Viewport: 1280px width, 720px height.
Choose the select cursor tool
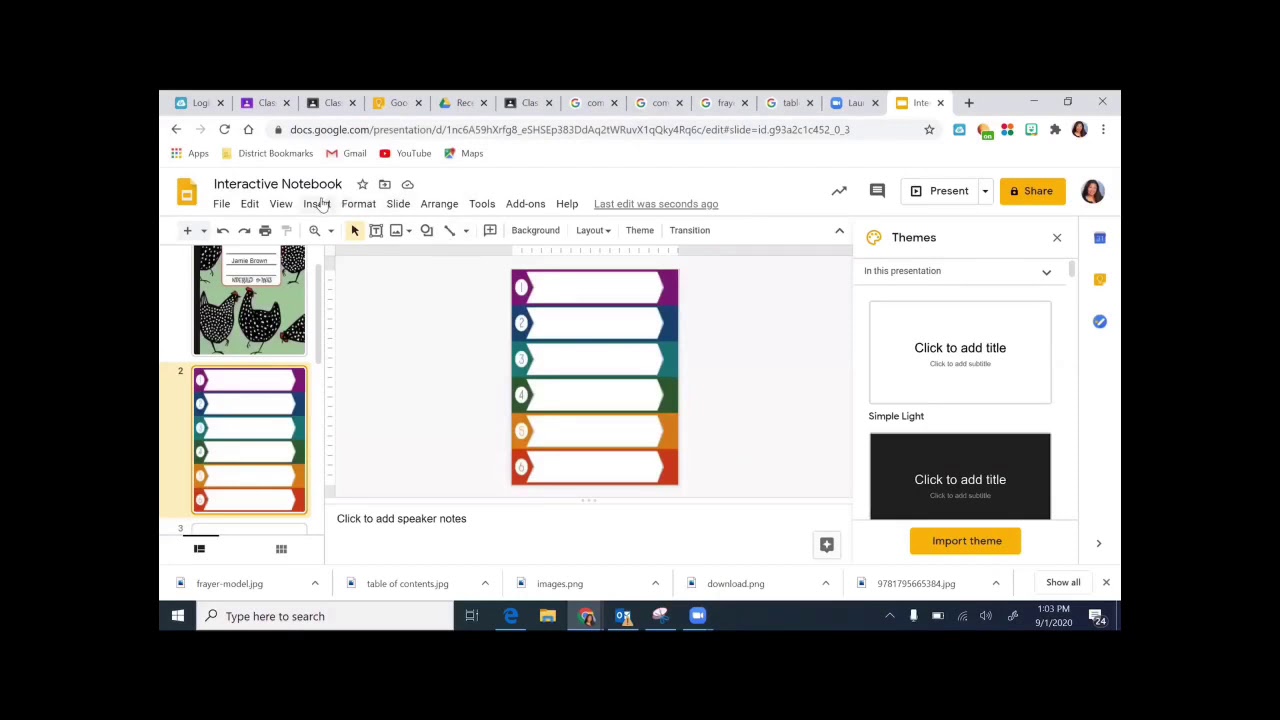[x=354, y=230]
